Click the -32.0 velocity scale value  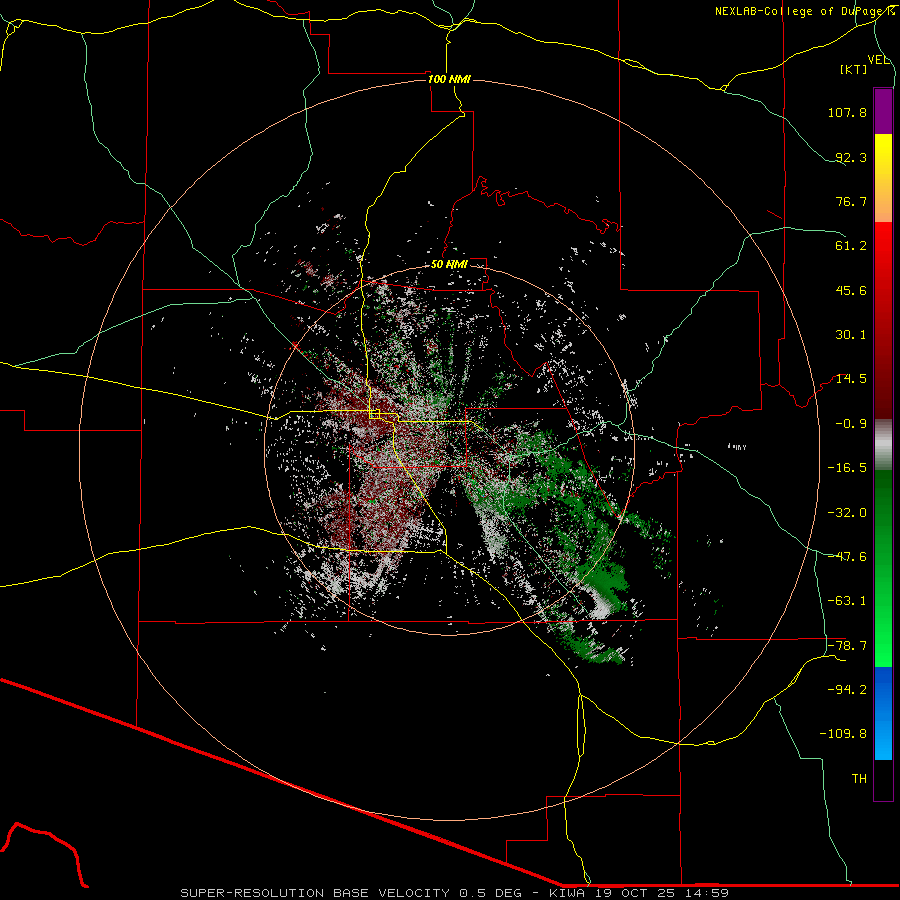[847, 512]
